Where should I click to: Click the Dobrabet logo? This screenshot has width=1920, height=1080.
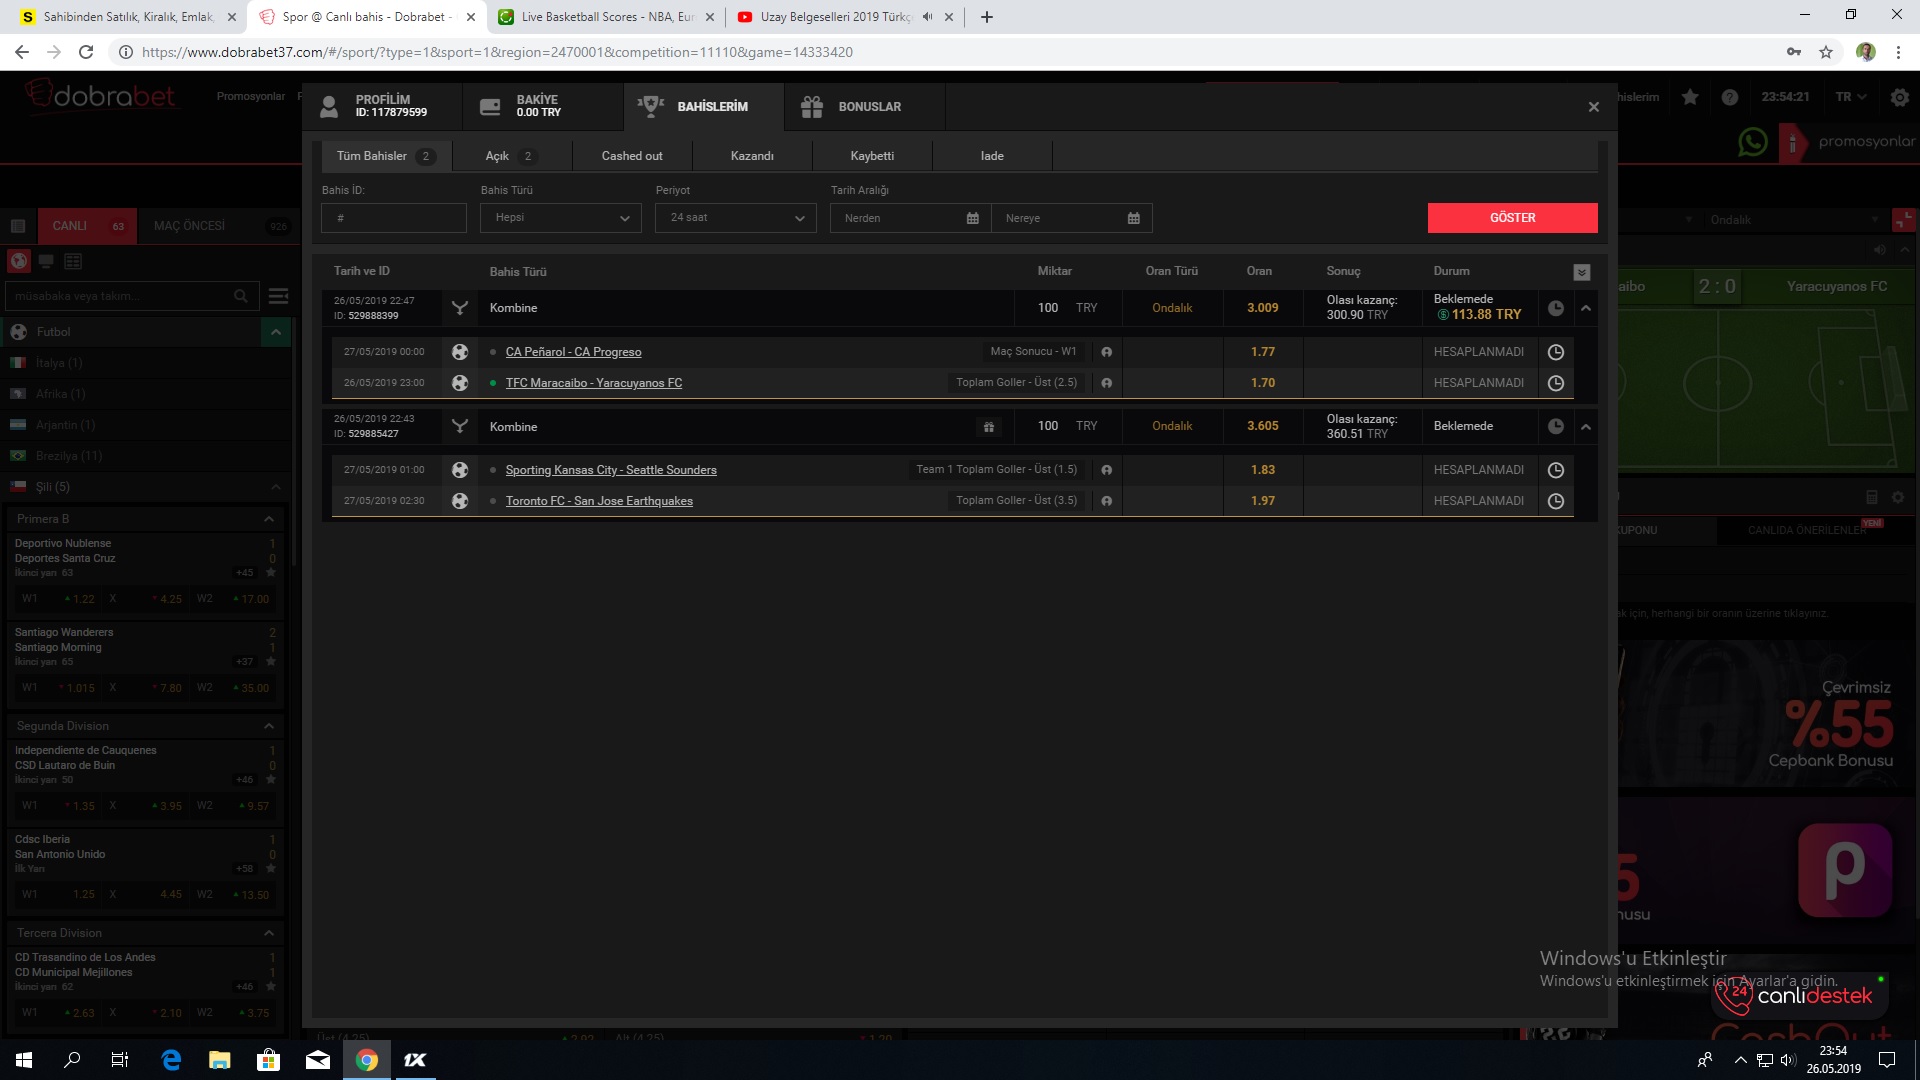click(100, 96)
